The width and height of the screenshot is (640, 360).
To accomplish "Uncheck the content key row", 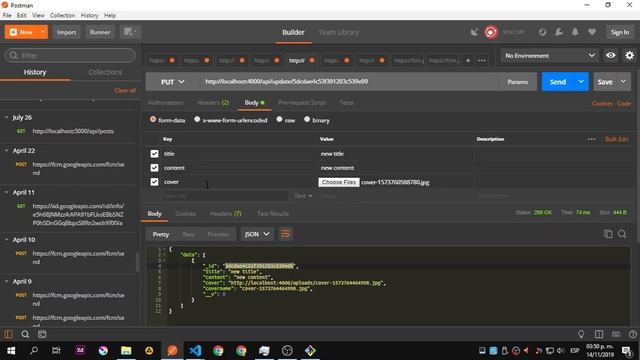I will coord(154,168).
